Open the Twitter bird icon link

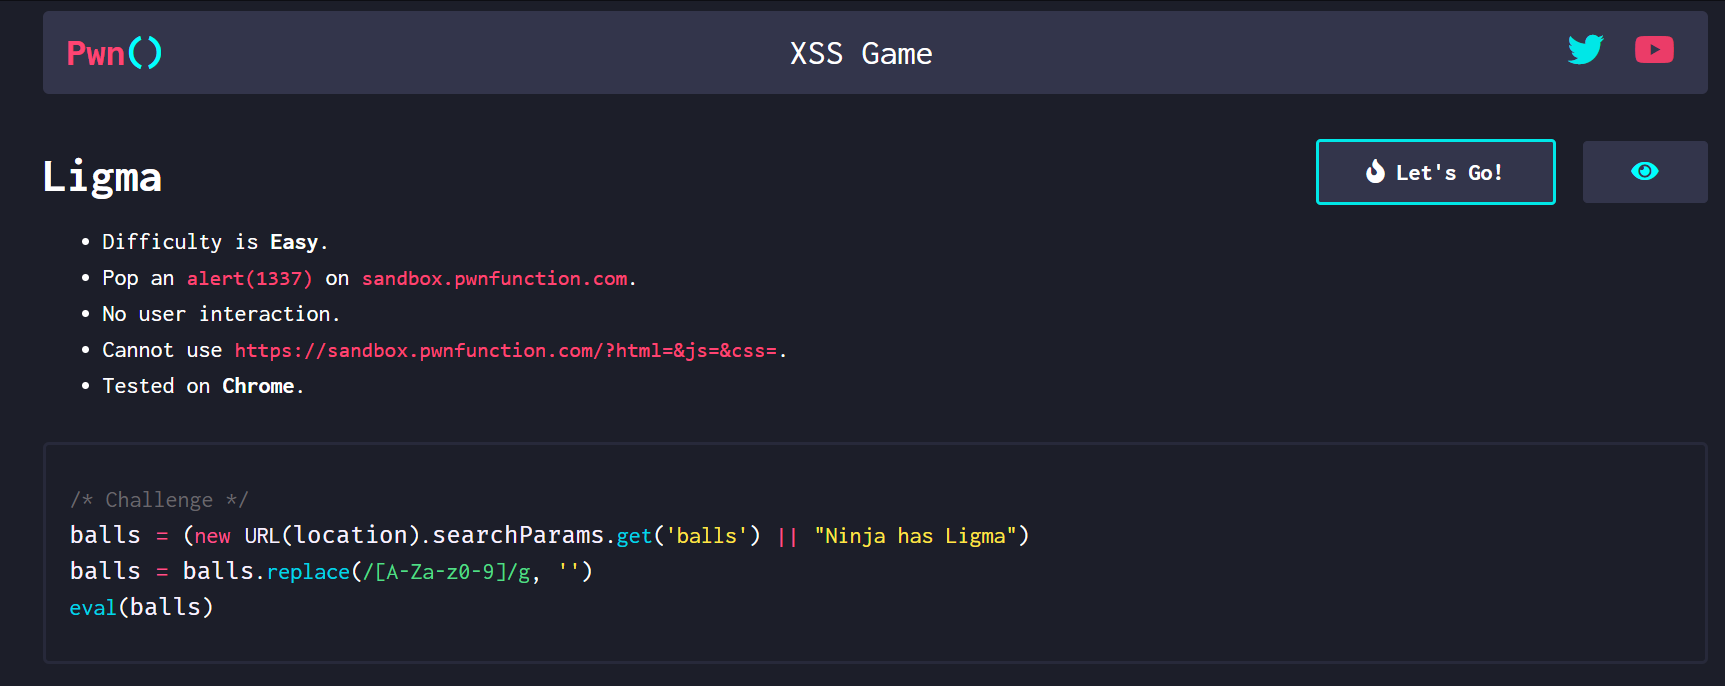pyautogui.click(x=1586, y=49)
